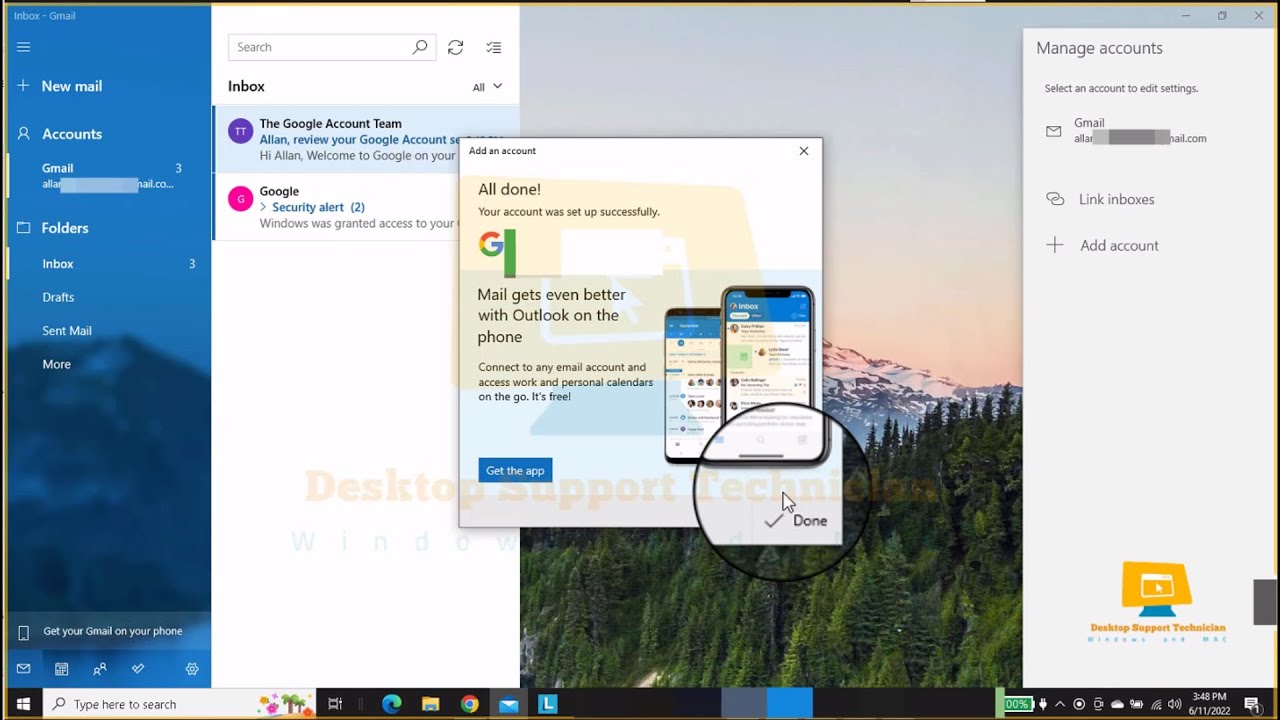Screen dimensions: 1280x720
Task: Select the Gmail account in sidebar
Action: pyautogui.click(x=108, y=176)
